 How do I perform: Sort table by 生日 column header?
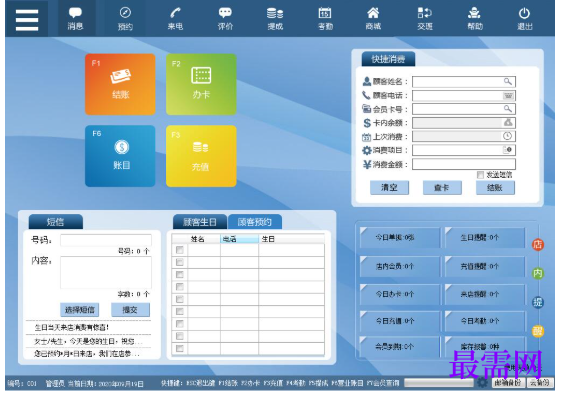[291, 239]
